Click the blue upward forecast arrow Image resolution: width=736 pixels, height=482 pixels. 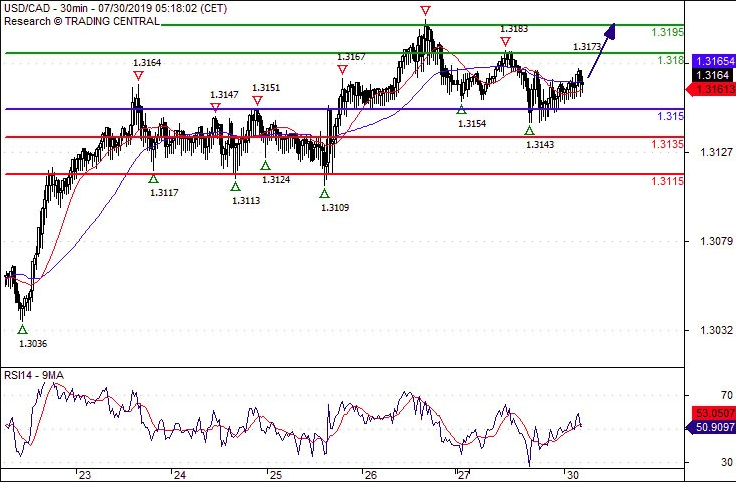coord(601,51)
